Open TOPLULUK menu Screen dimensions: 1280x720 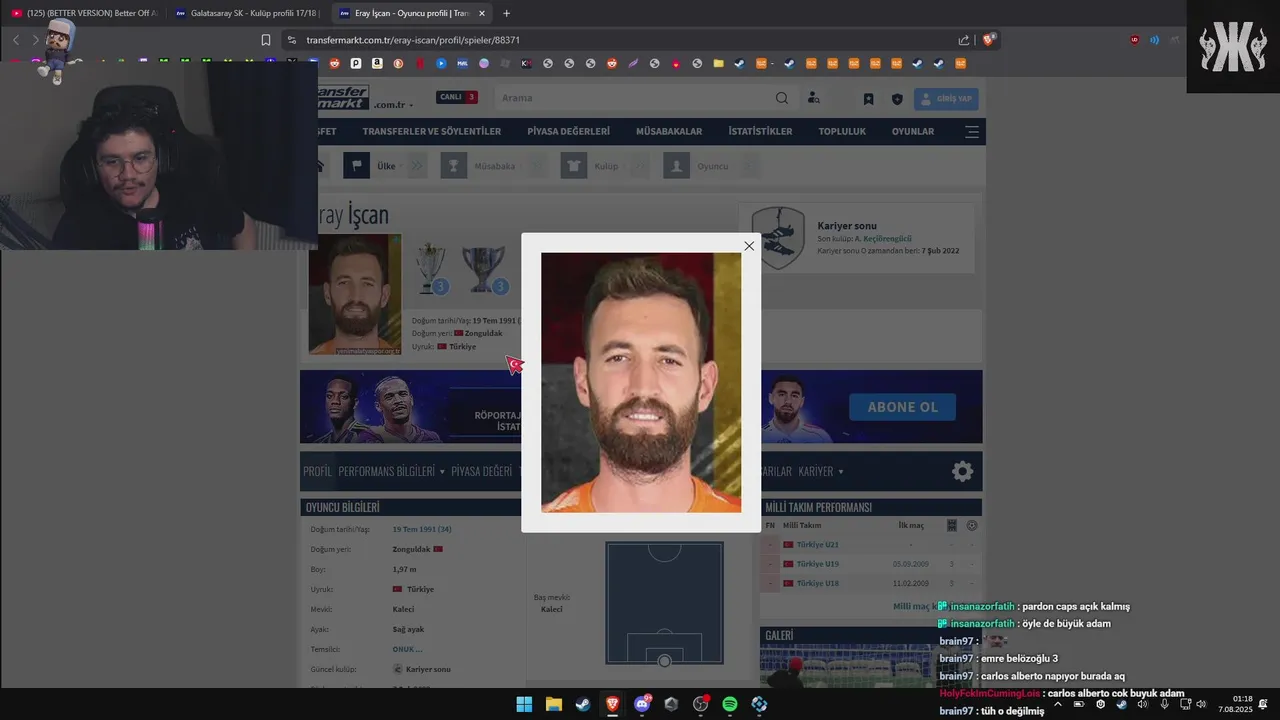click(x=842, y=131)
